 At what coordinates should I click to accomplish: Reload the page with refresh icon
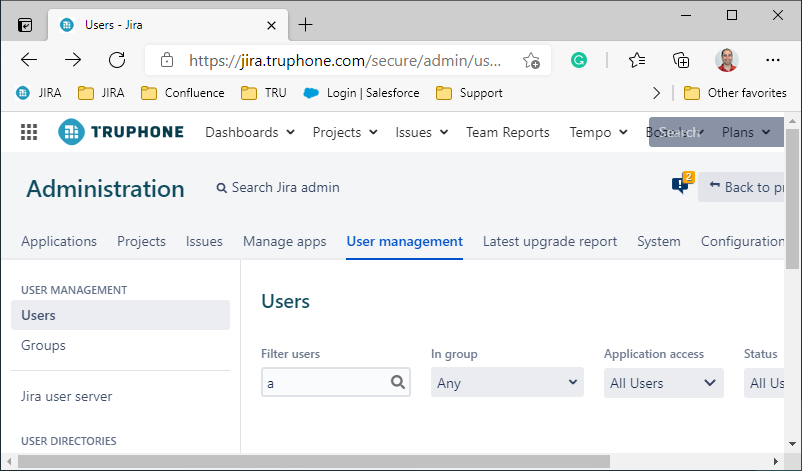click(117, 60)
